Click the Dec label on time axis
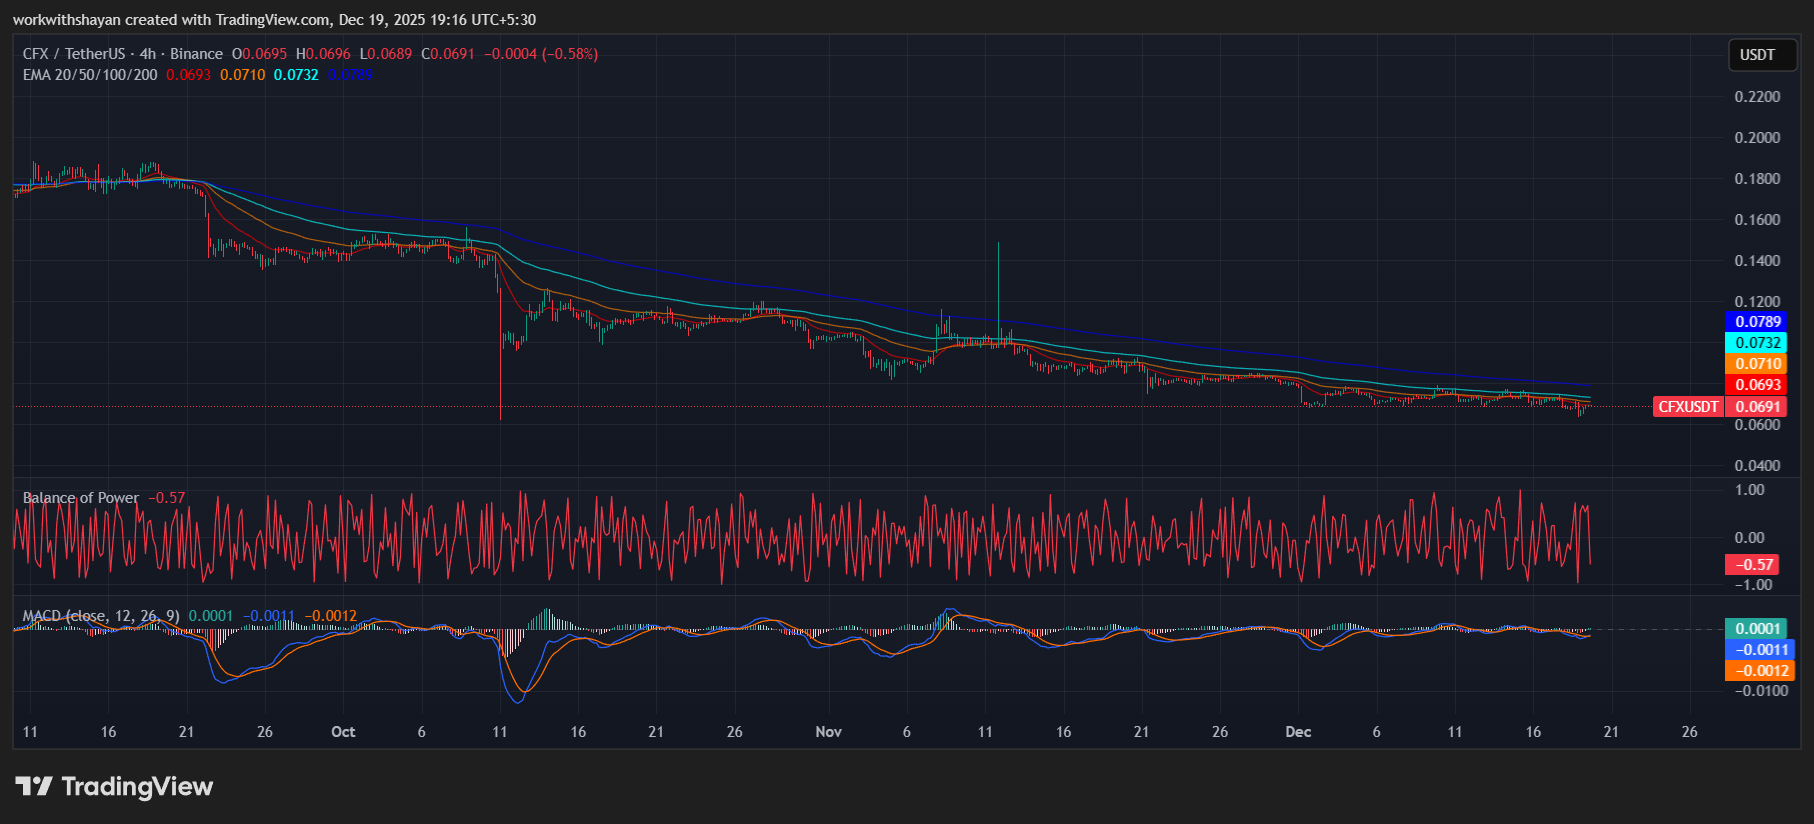Screen dimensions: 1814x824 [x=1298, y=732]
